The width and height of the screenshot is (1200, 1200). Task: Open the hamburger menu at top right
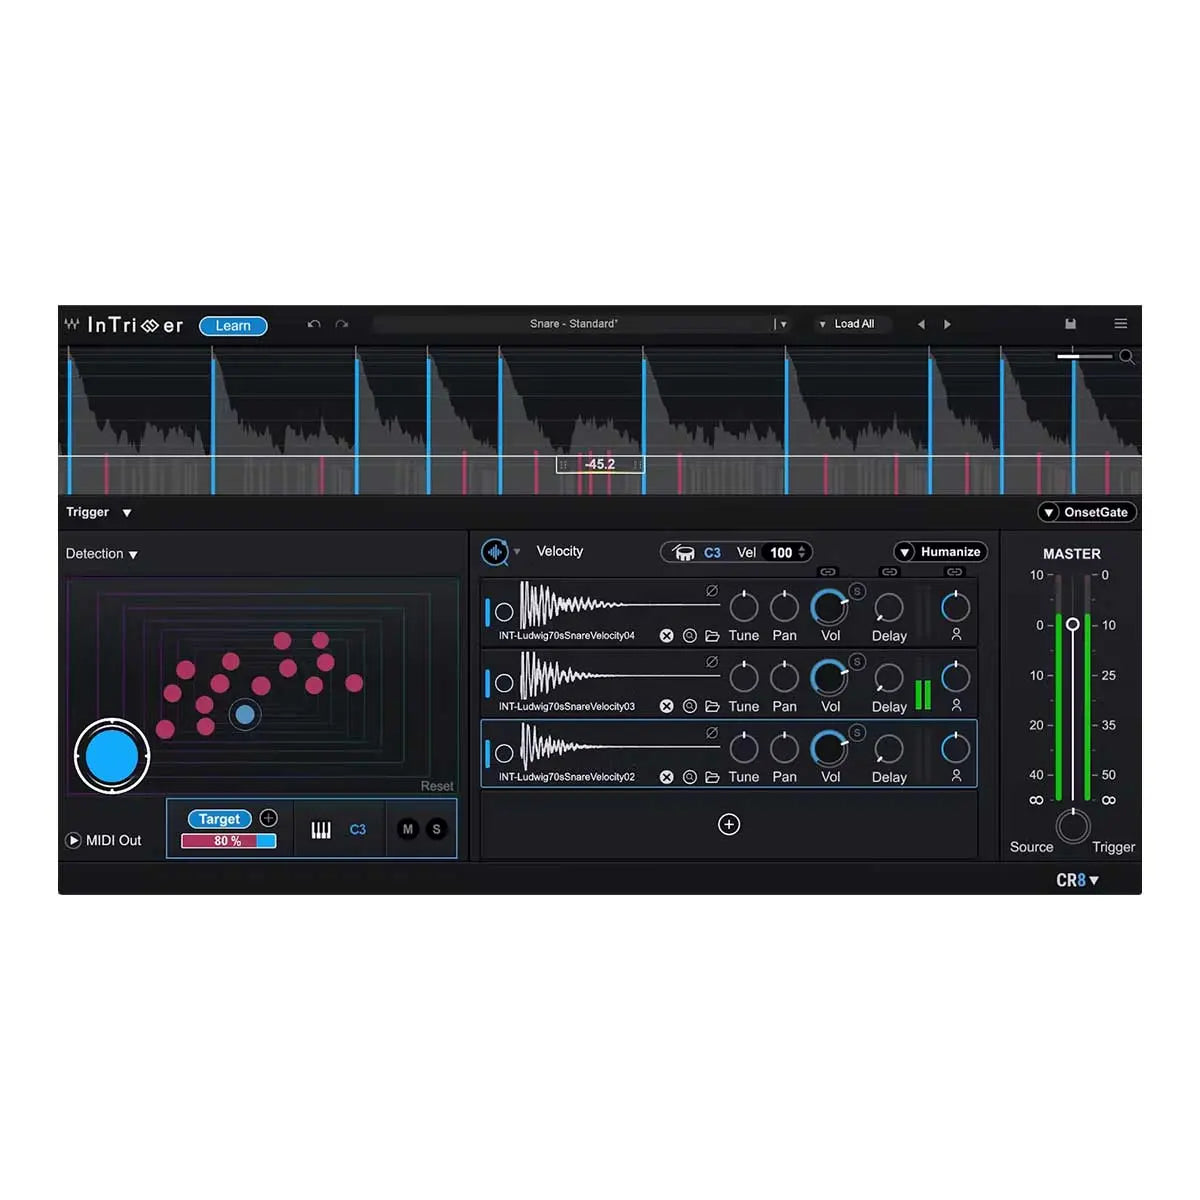(x=1121, y=323)
